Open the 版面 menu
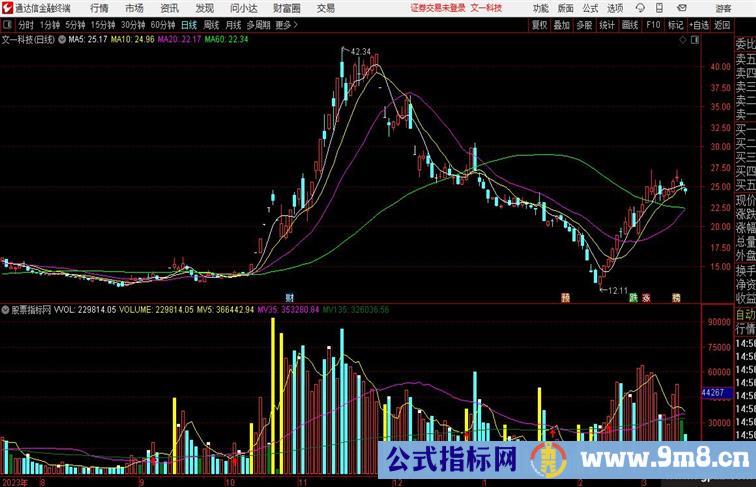756x487 pixels. click(x=566, y=8)
